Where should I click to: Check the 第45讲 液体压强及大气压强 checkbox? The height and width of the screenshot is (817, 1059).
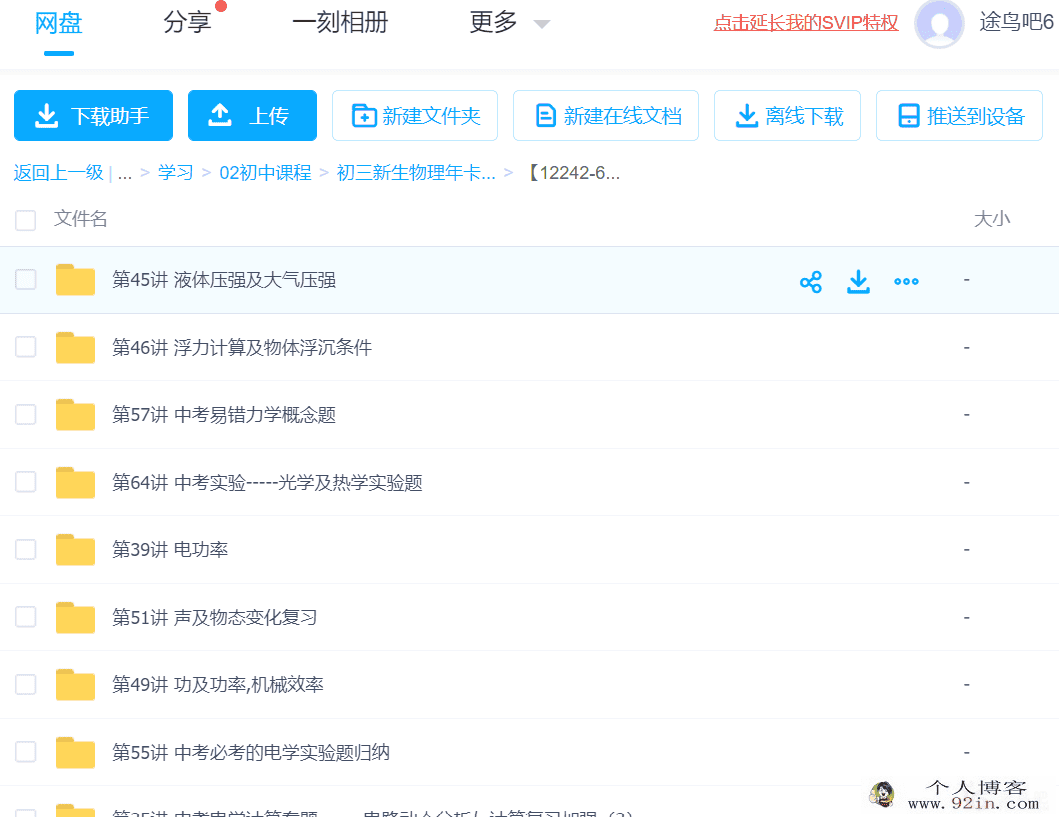point(26,280)
